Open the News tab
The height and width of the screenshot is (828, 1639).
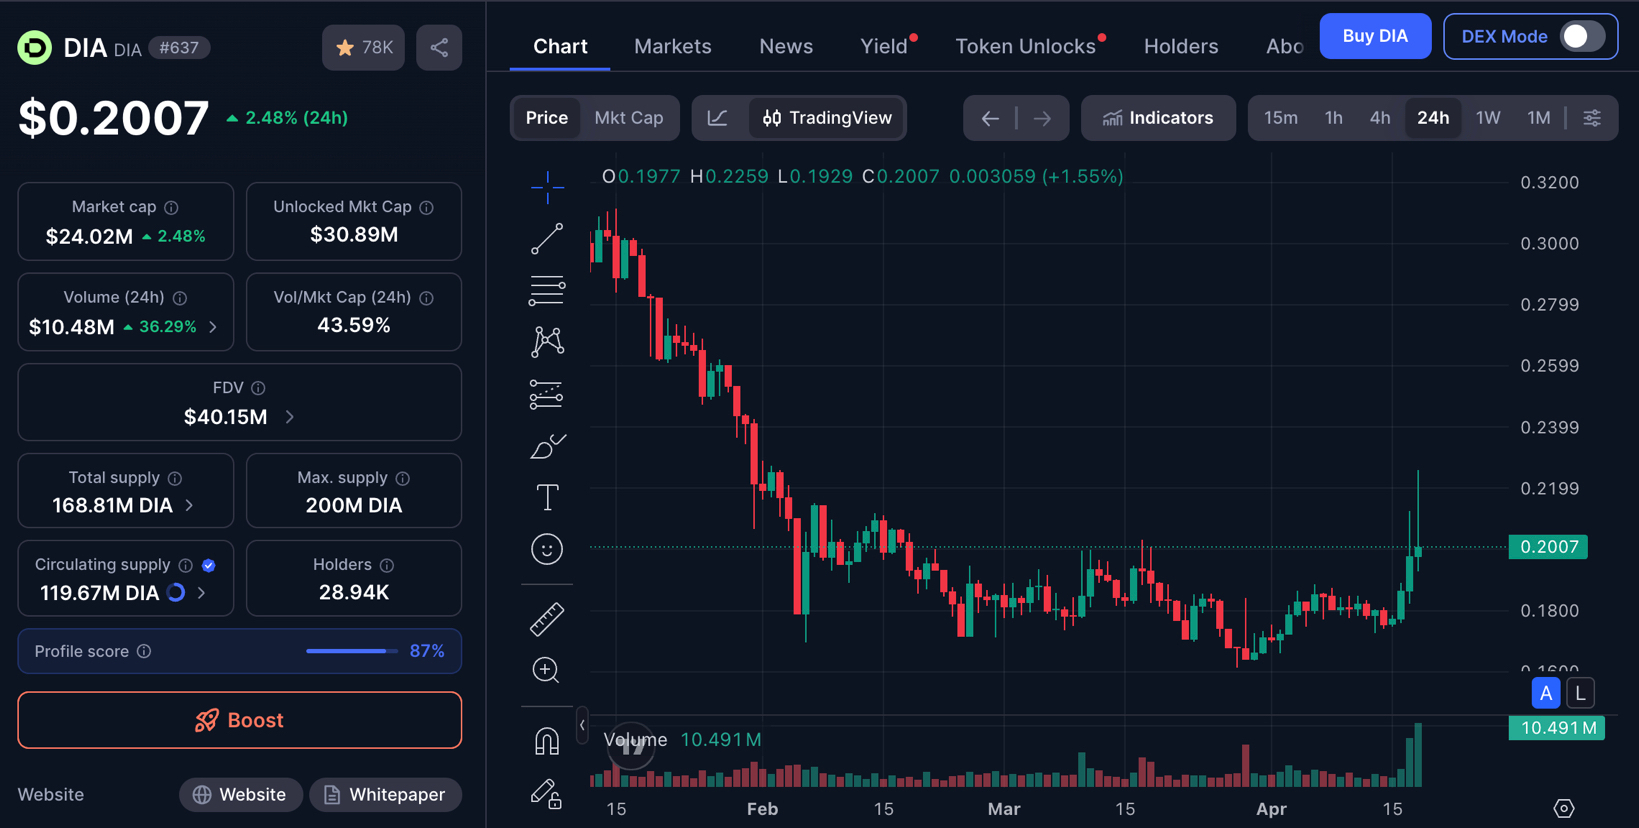(786, 47)
